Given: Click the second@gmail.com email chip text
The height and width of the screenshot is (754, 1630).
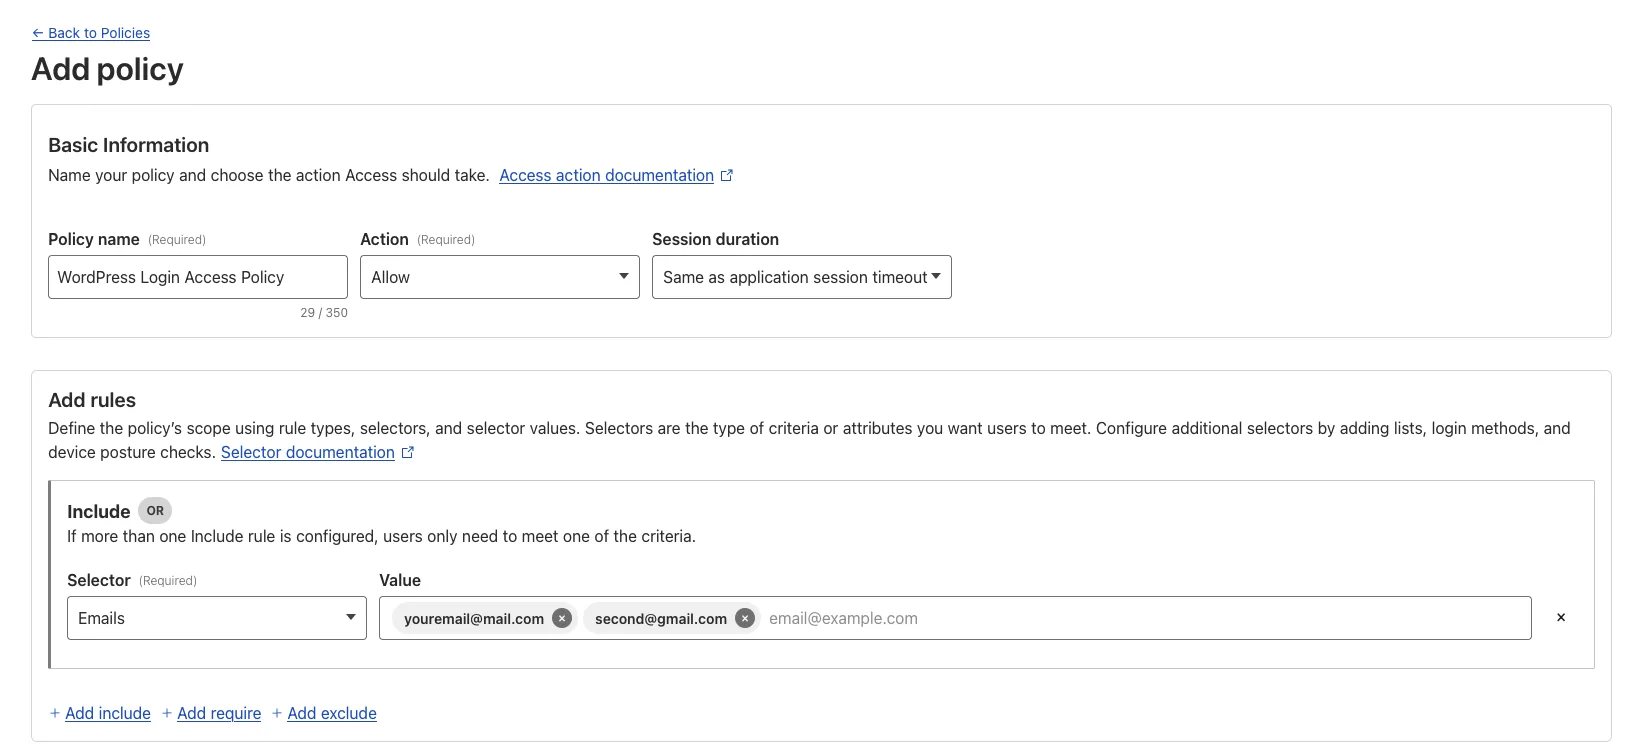Looking at the screenshot, I should pyautogui.click(x=661, y=619).
